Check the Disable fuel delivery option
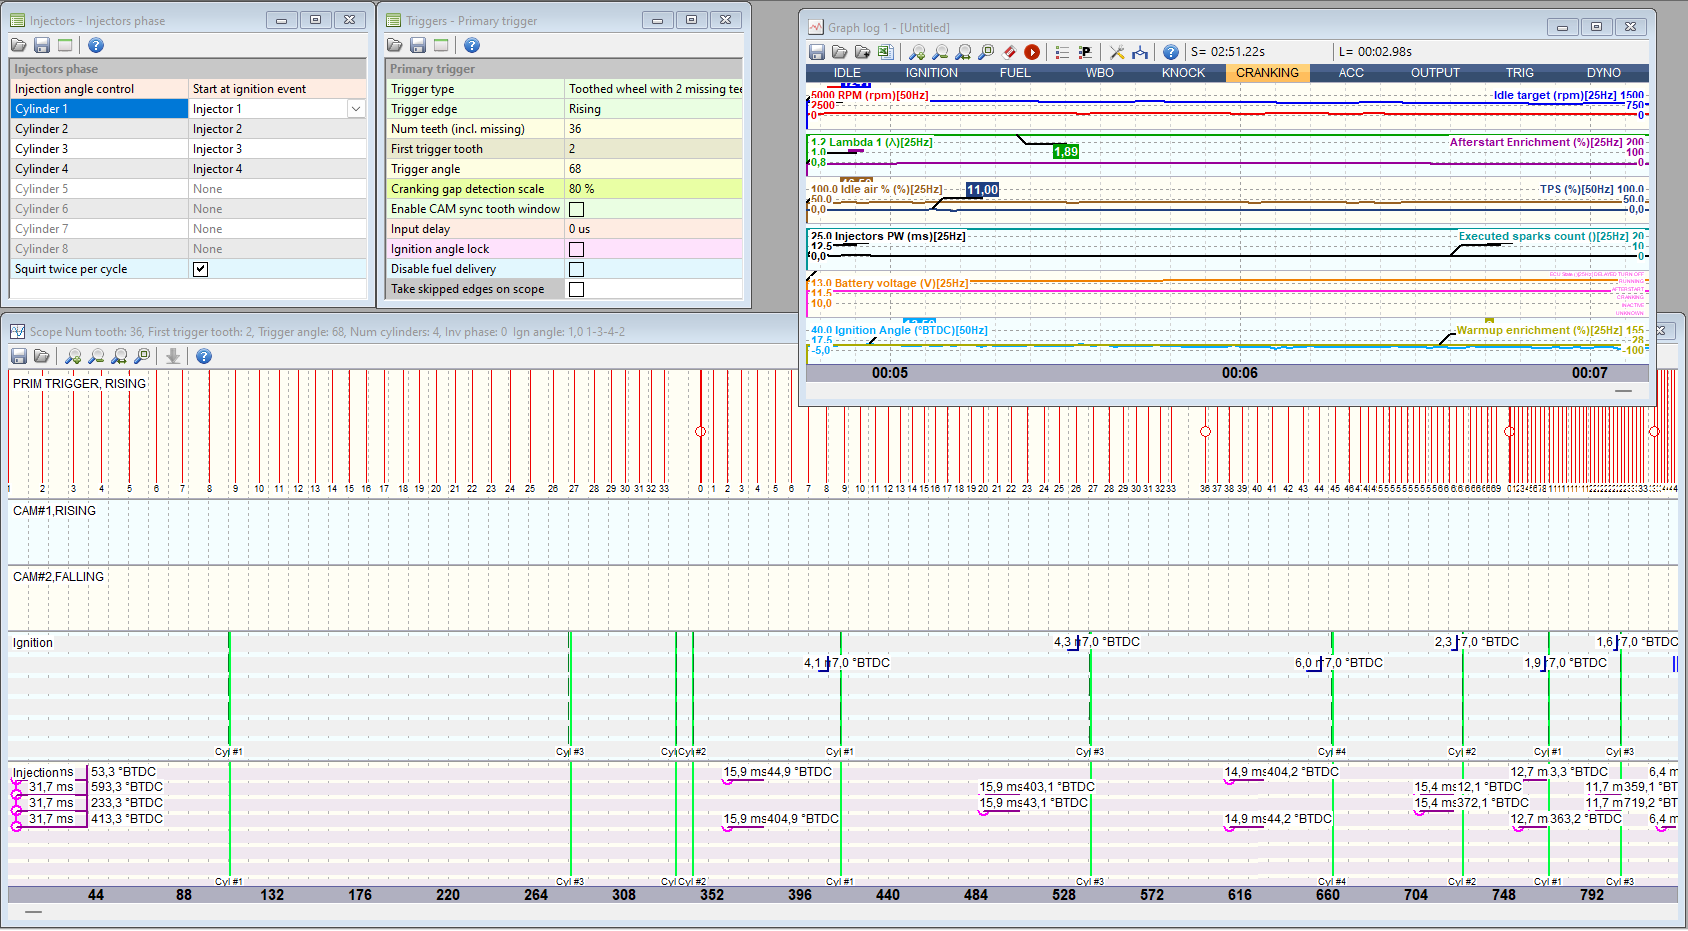The width and height of the screenshot is (1688, 931). point(577,269)
